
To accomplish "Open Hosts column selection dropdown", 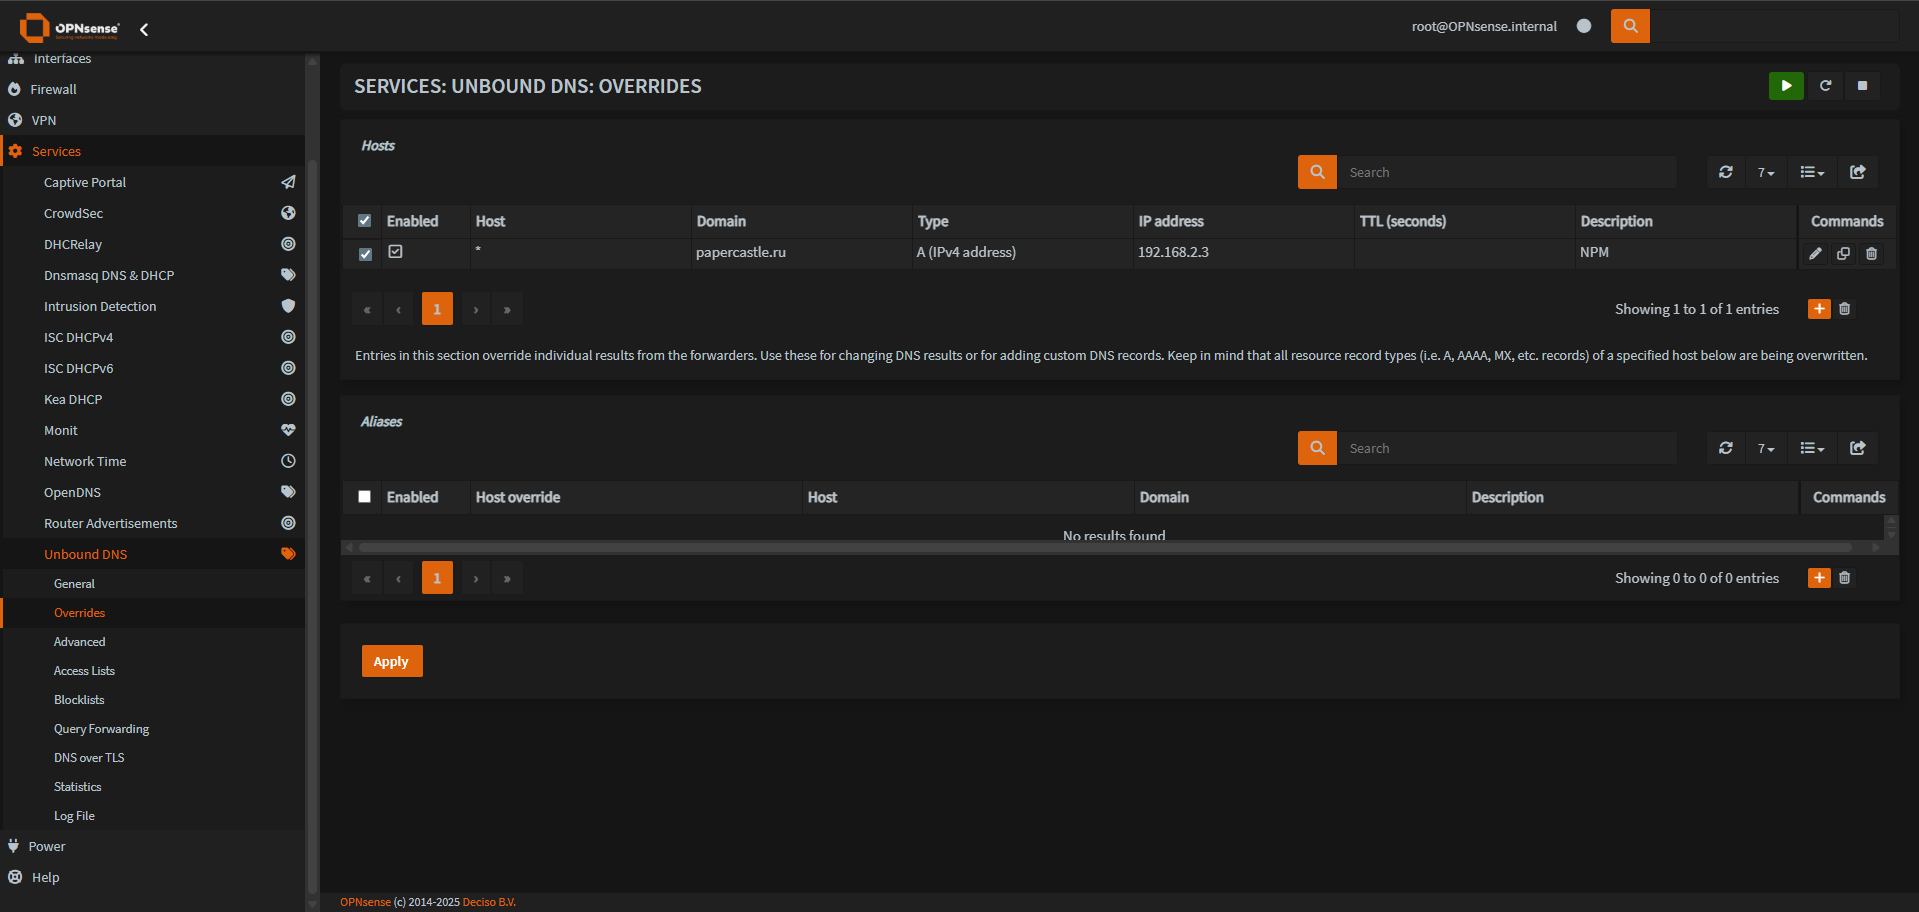I will click(1812, 172).
